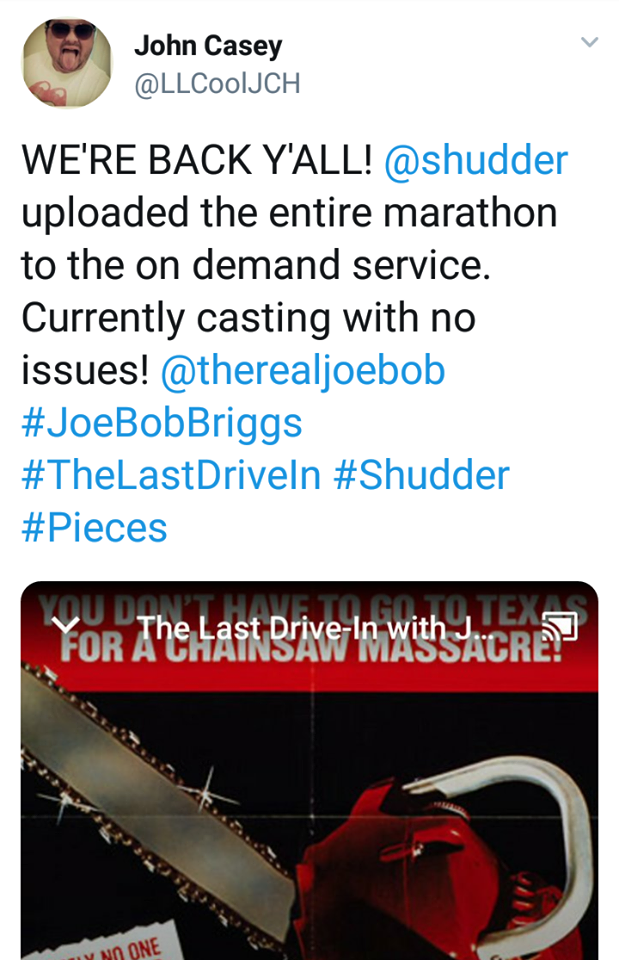
Task: Click the 'WE'RE BACK Y'ALL!' tweet text
Action: coord(197,160)
